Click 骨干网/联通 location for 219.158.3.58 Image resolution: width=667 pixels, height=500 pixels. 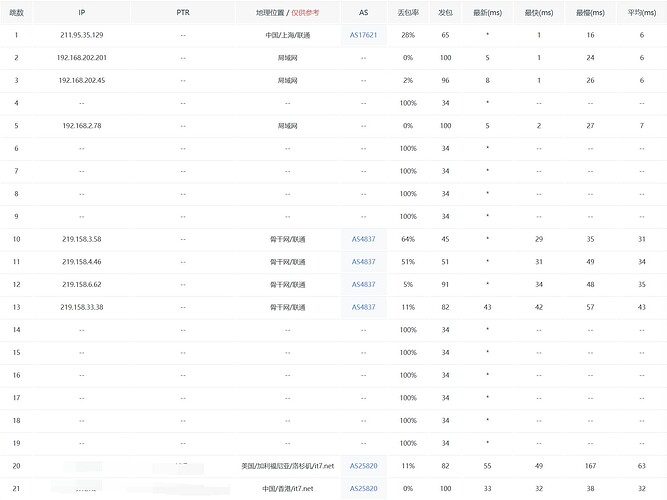(288, 239)
